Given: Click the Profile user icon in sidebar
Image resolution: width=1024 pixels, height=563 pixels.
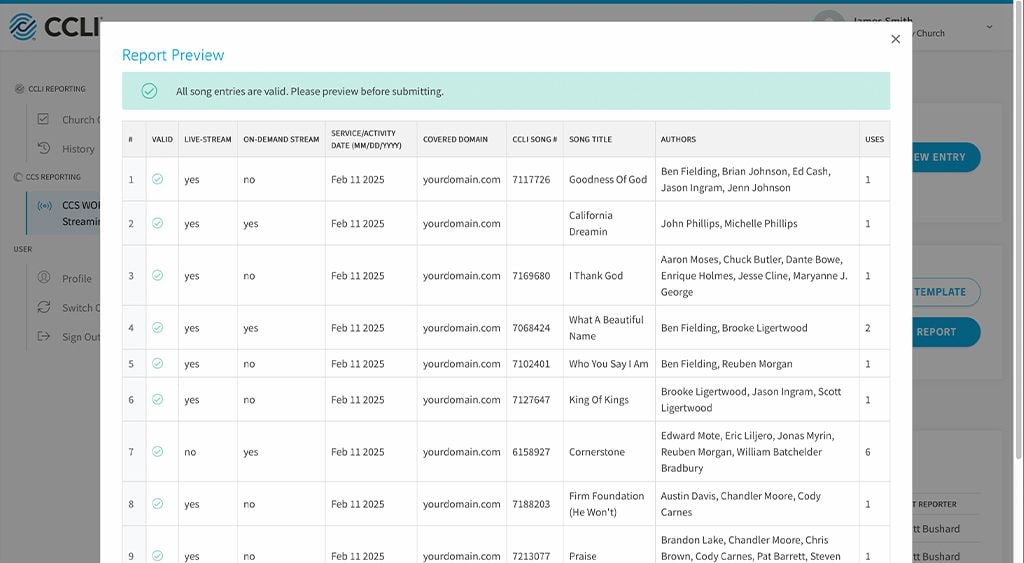Looking at the screenshot, I should (44, 278).
